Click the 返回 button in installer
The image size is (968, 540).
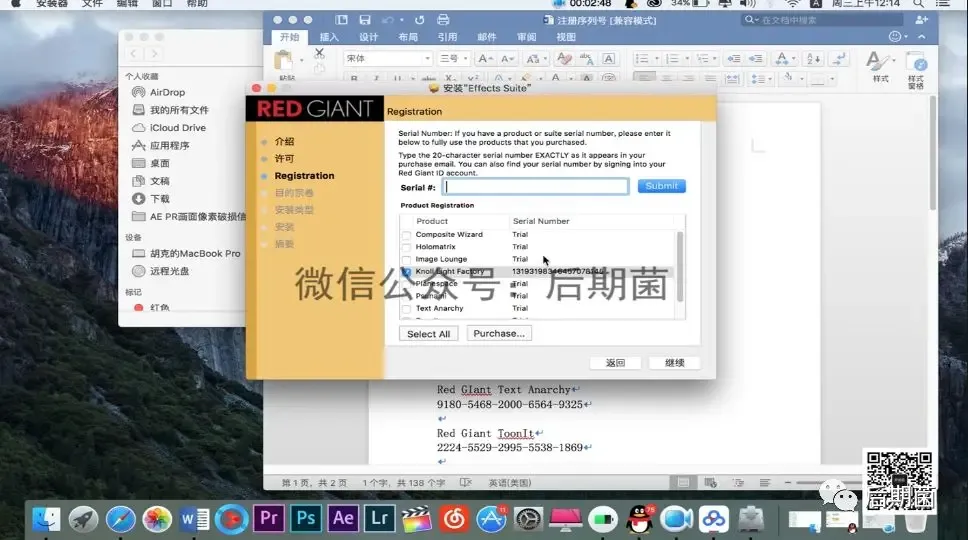(x=615, y=363)
